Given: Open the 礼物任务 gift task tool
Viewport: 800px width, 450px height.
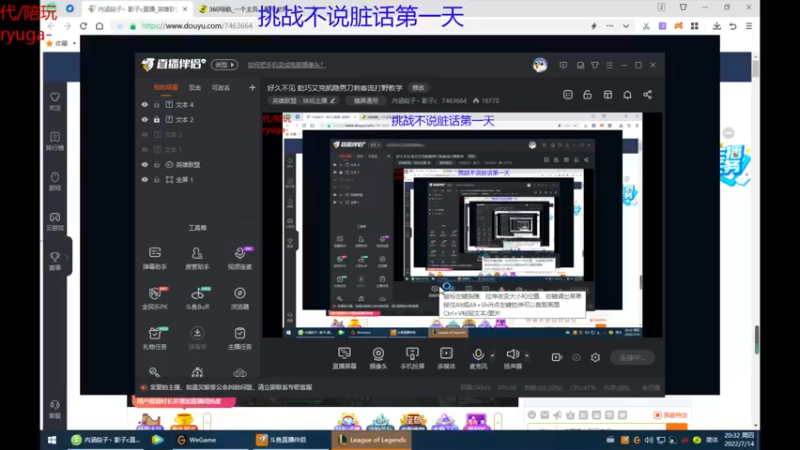Looking at the screenshot, I should click(x=155, y=338).
